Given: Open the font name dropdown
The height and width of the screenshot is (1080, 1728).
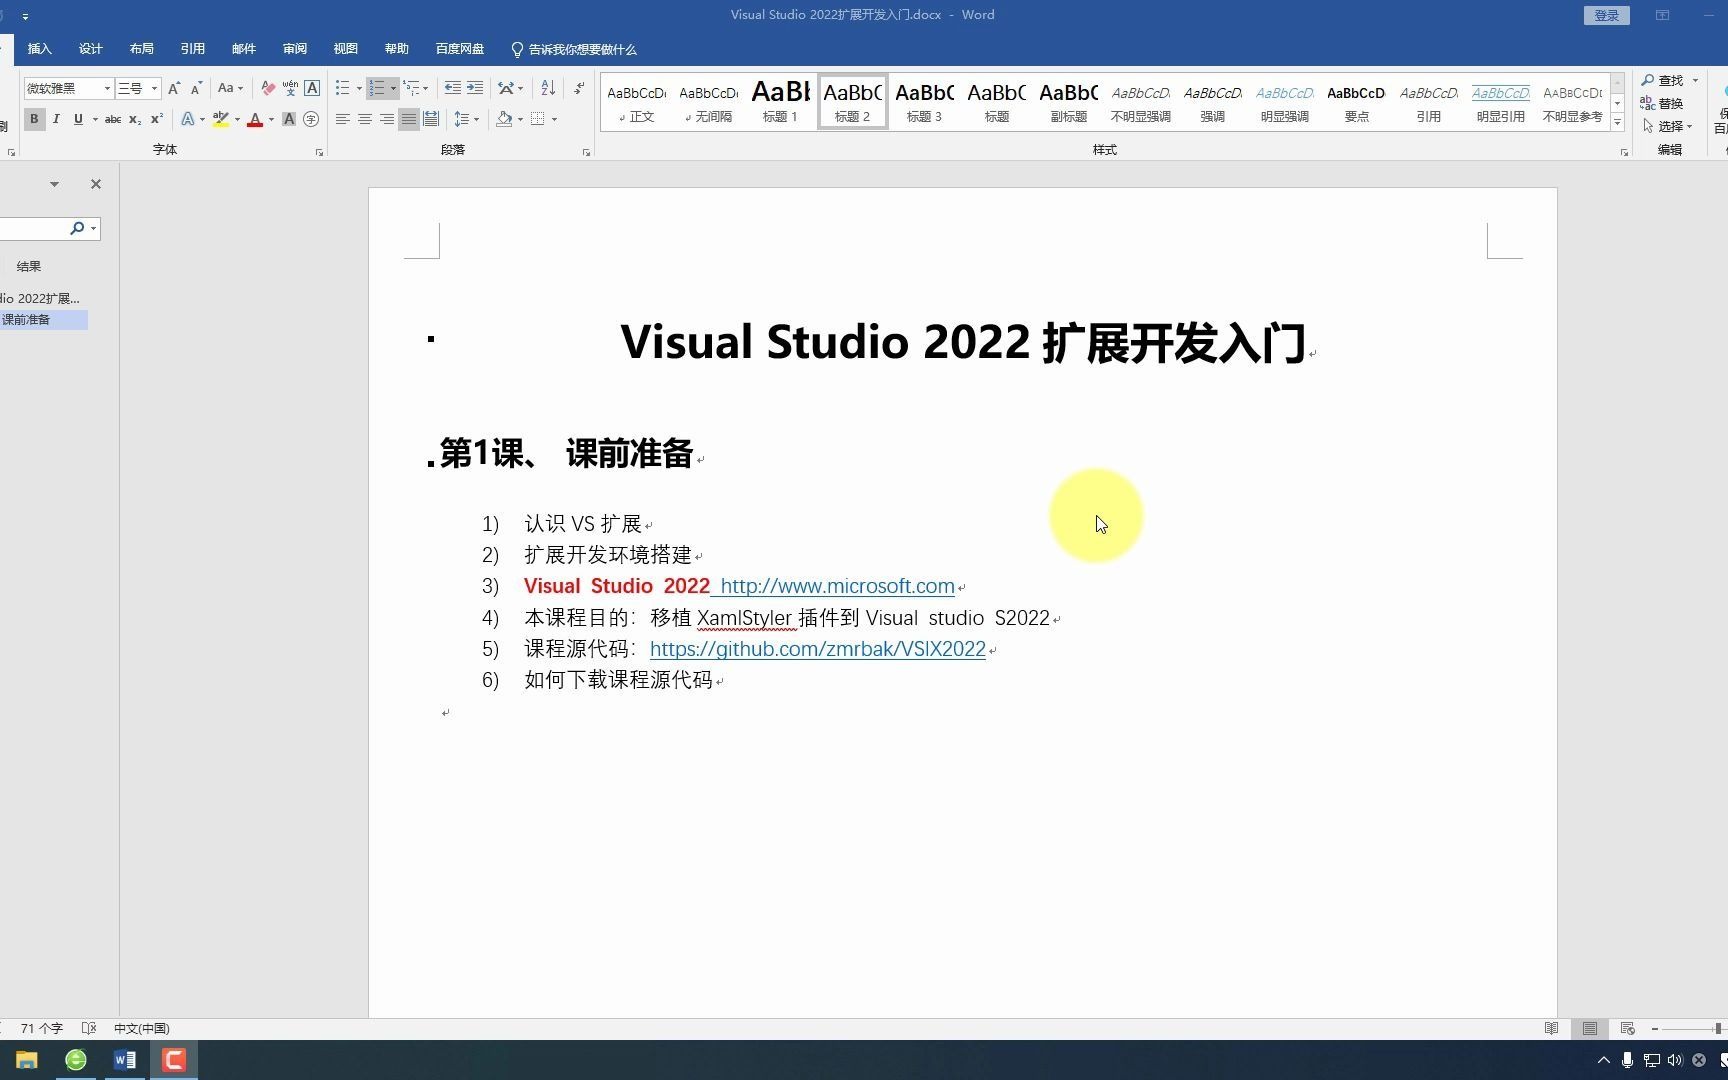Looking at the screenshot, I should point(107,88).
